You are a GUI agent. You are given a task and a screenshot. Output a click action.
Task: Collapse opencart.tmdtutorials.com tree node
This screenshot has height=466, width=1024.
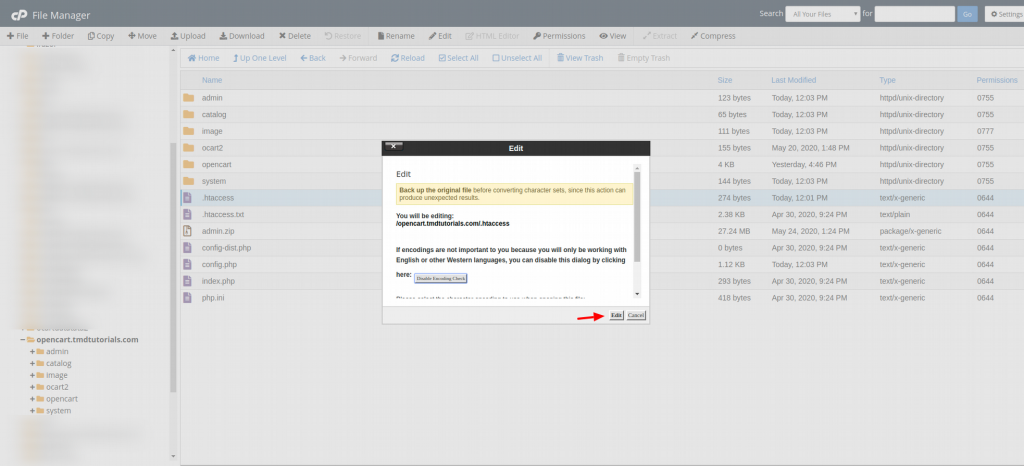tap(22, 340)
